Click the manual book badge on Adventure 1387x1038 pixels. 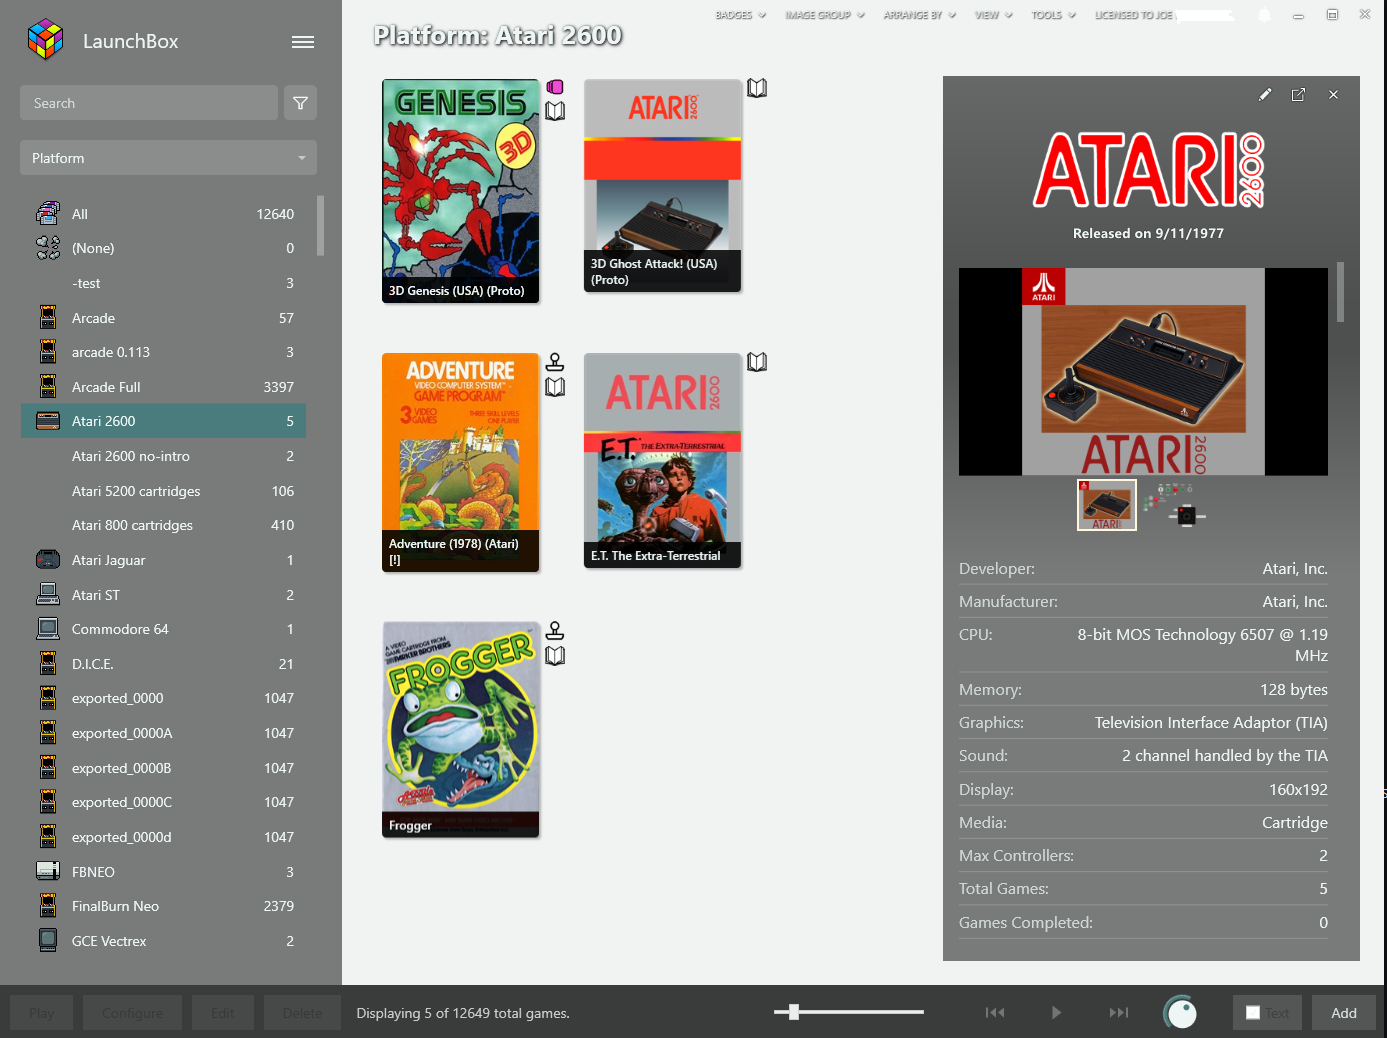(555, 387)
